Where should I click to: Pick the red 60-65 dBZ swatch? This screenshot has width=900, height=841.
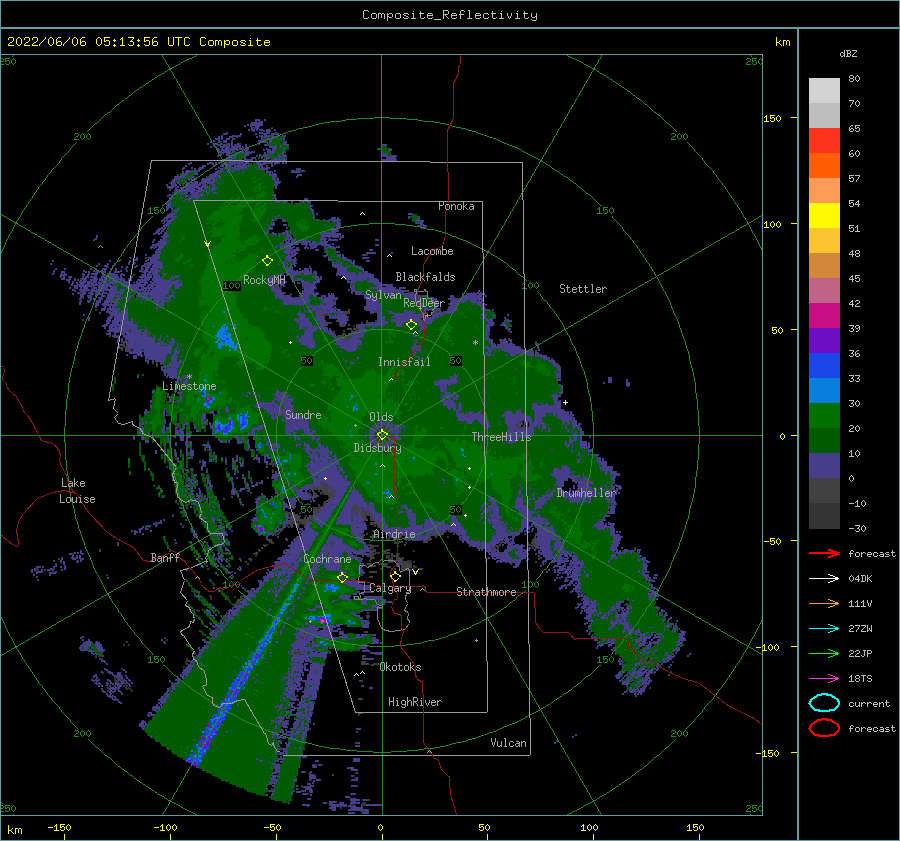coord(824,141)
